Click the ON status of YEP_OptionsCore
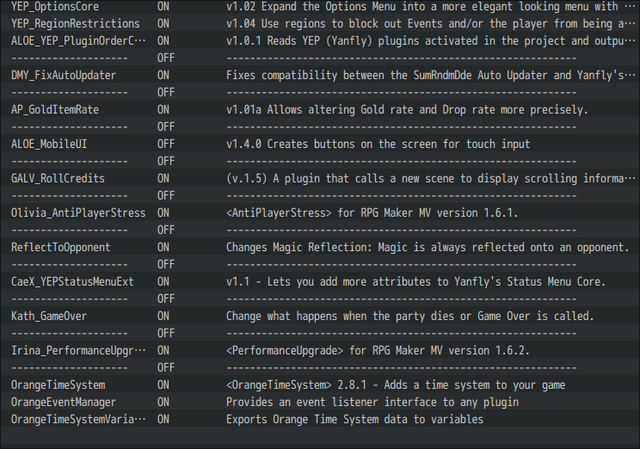 pyautogui.click(x=163, y=7)
